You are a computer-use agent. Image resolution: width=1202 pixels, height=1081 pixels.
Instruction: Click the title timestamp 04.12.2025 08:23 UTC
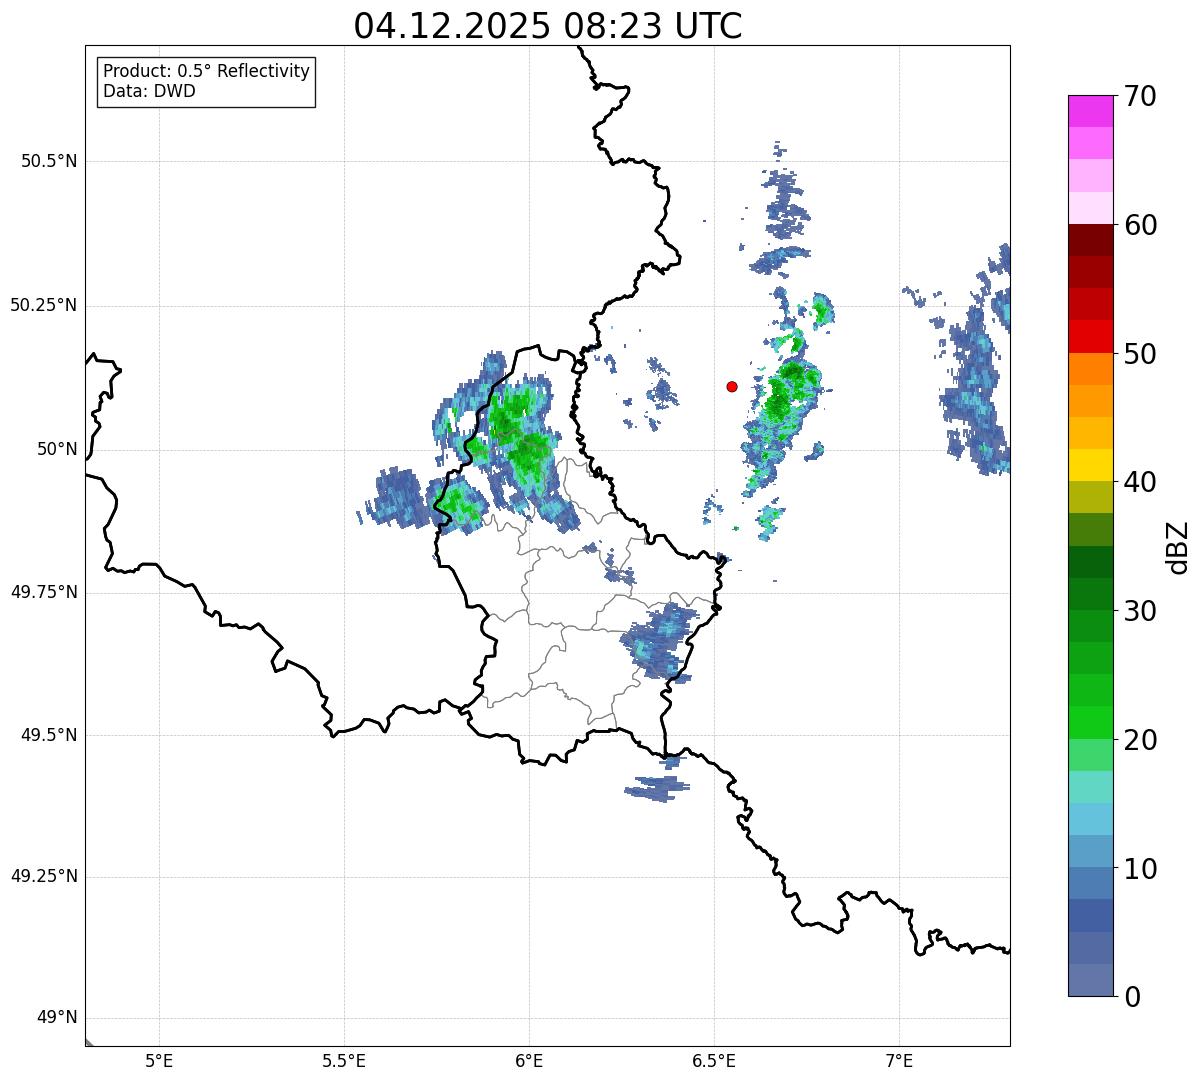548,25
